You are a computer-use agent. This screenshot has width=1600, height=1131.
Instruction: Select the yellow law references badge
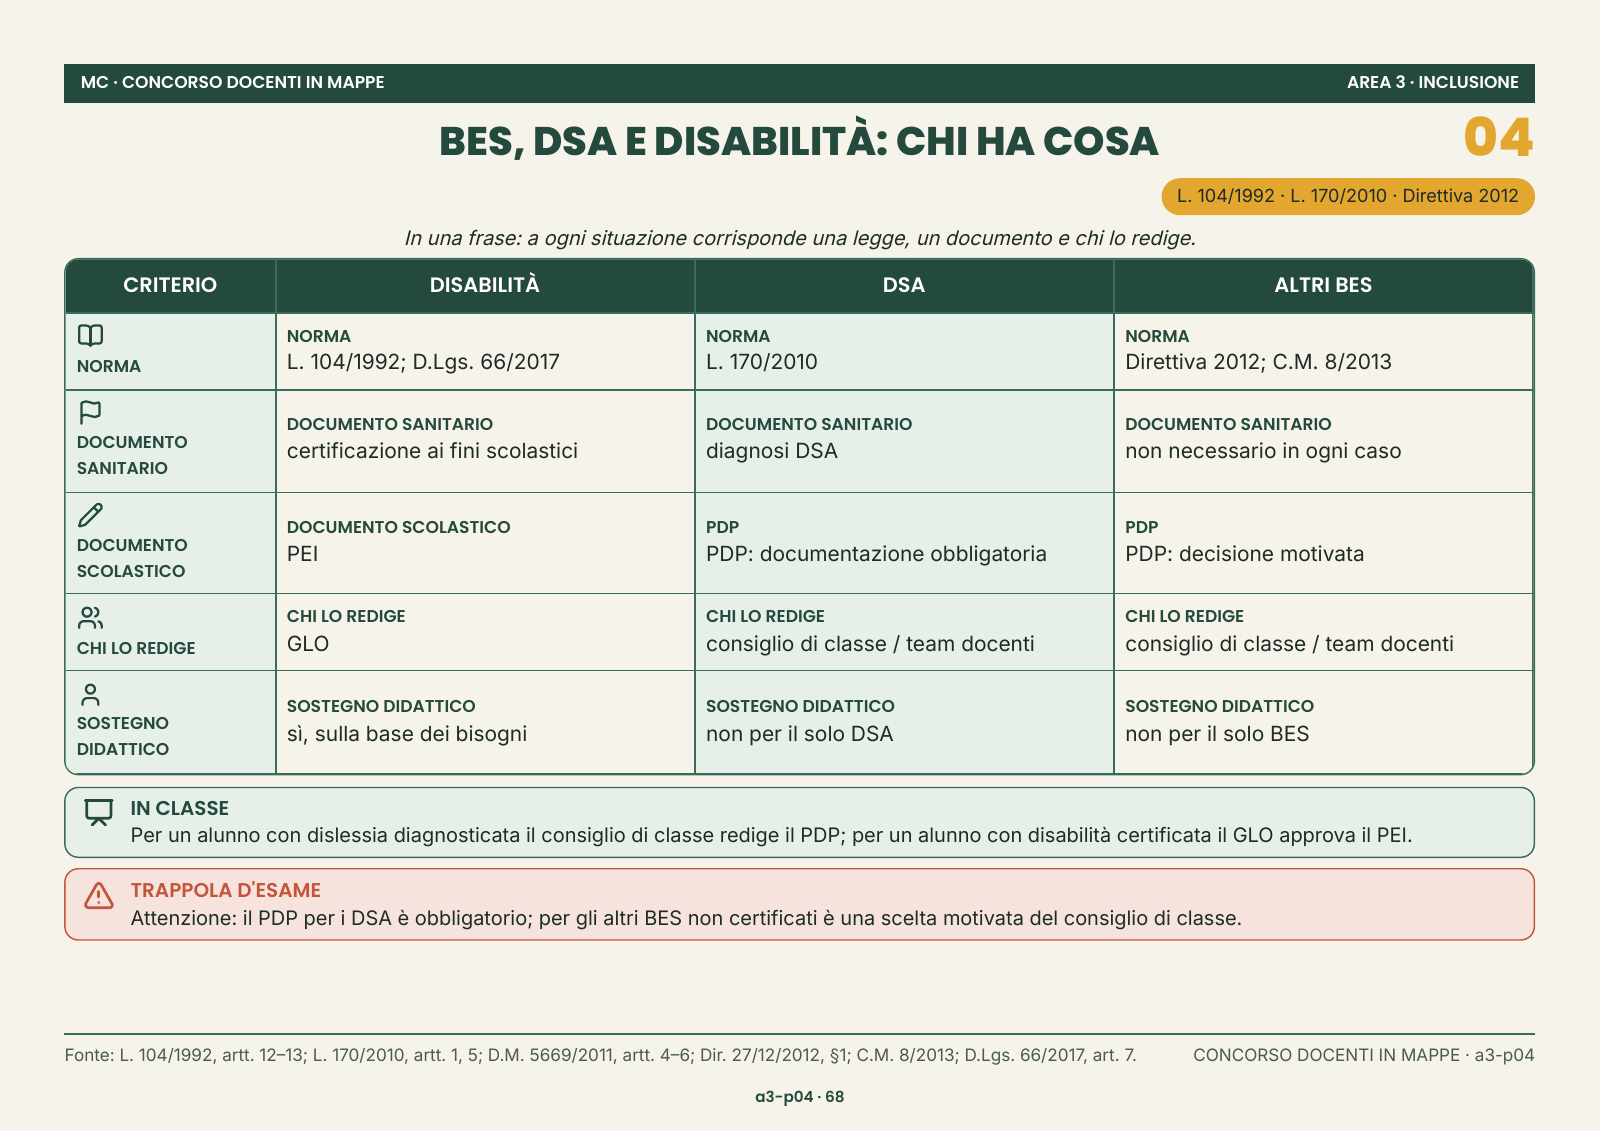coord(1347,196)
